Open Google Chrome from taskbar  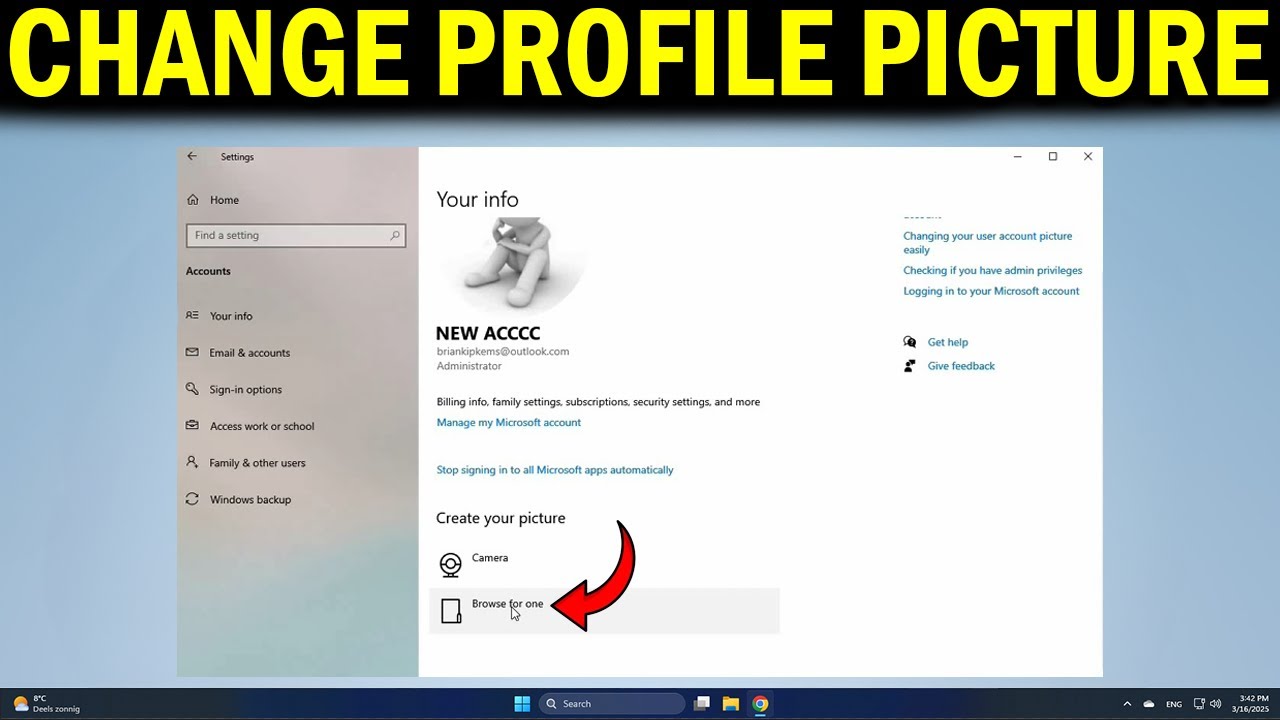(760, 704)
